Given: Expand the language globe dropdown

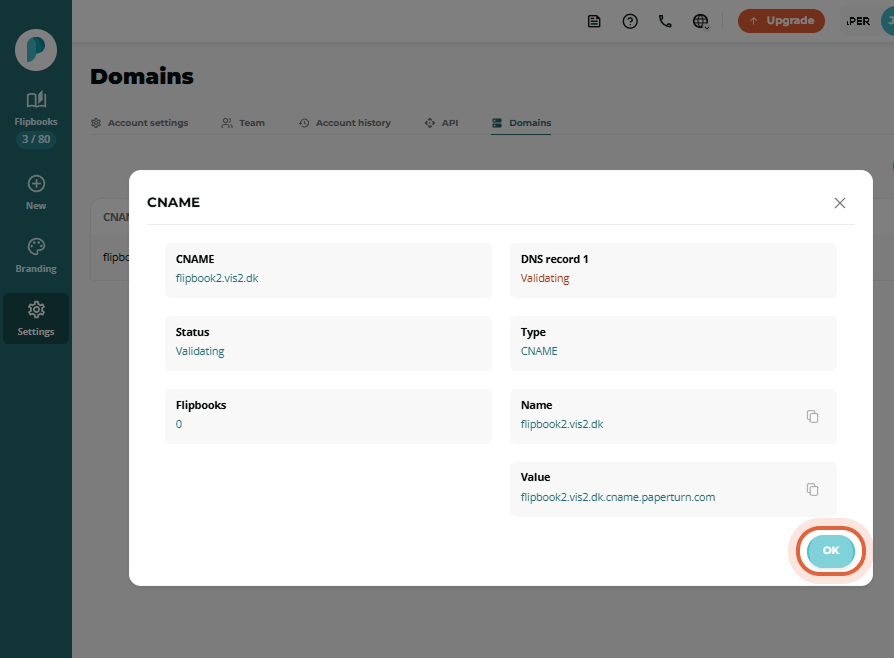Looking at the screenshot, I should 701,20.
